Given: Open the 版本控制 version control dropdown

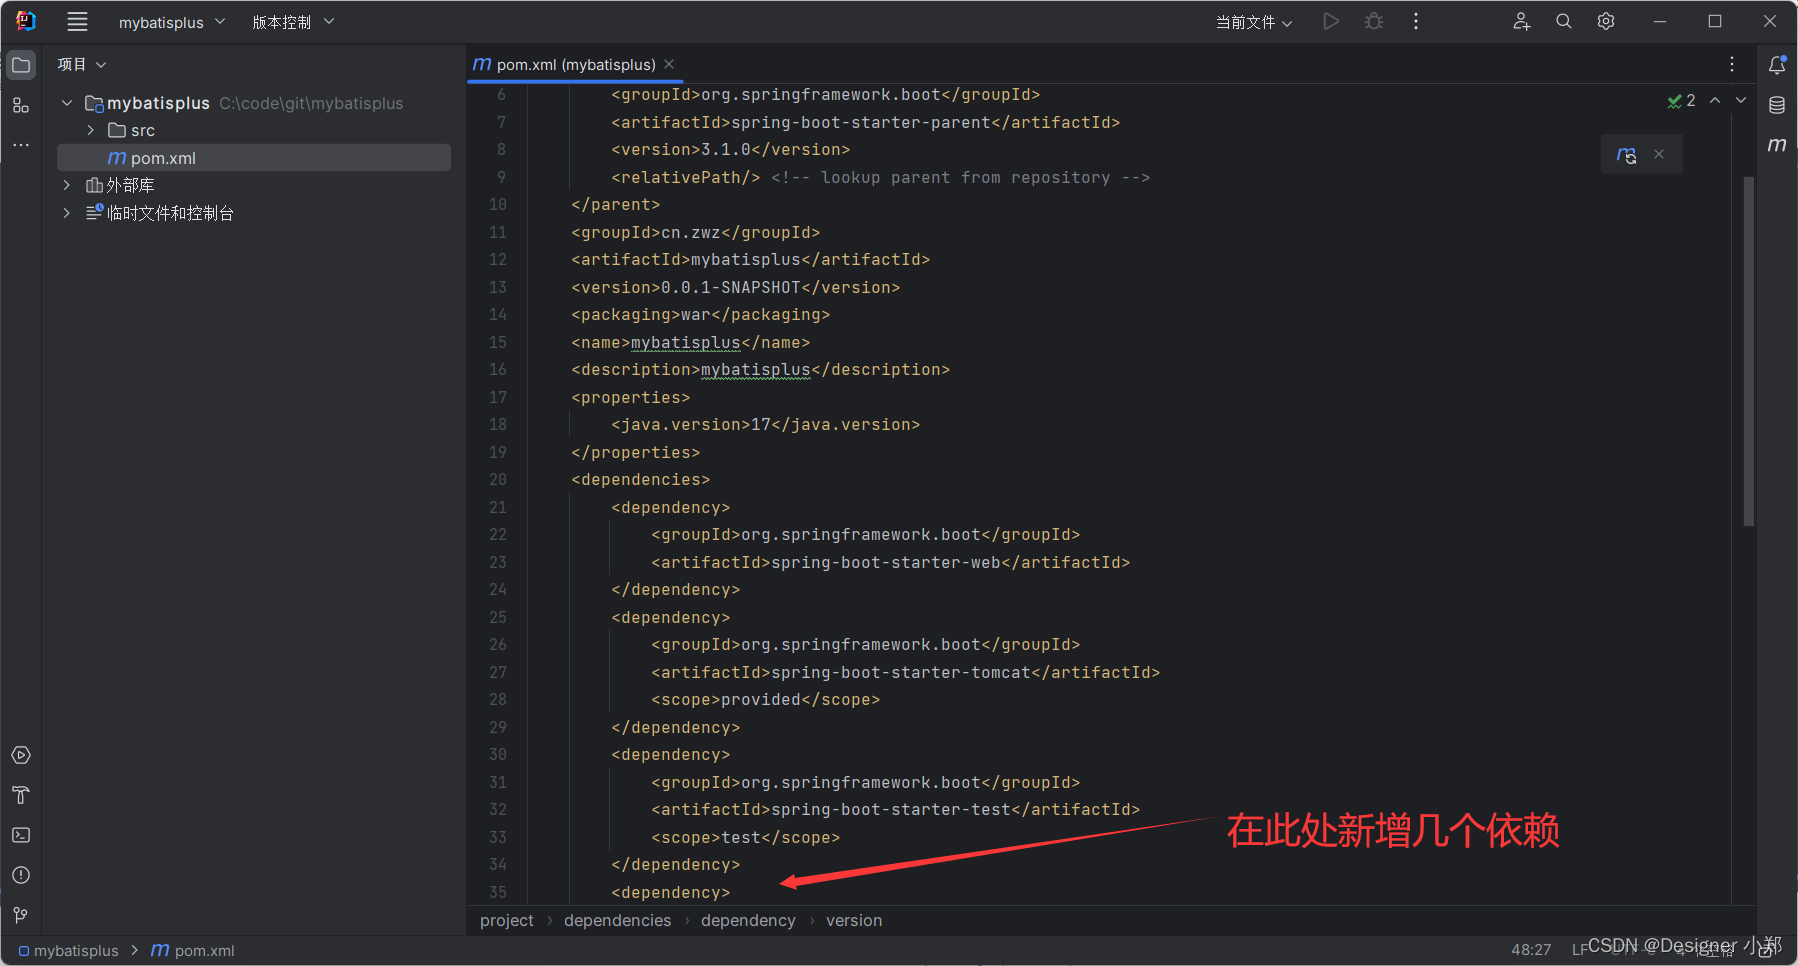Looking at the screenshot, I should point(293,22).
